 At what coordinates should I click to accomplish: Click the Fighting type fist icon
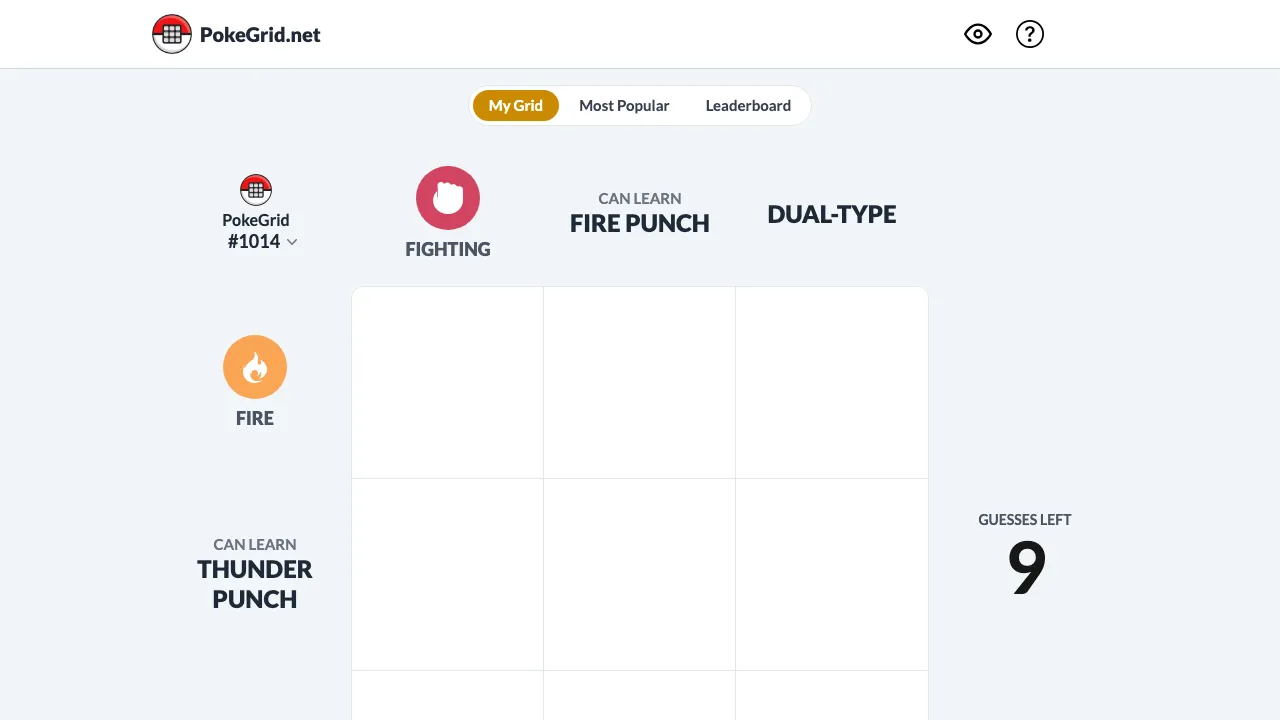pyautogui.click(x=448, y=198)
